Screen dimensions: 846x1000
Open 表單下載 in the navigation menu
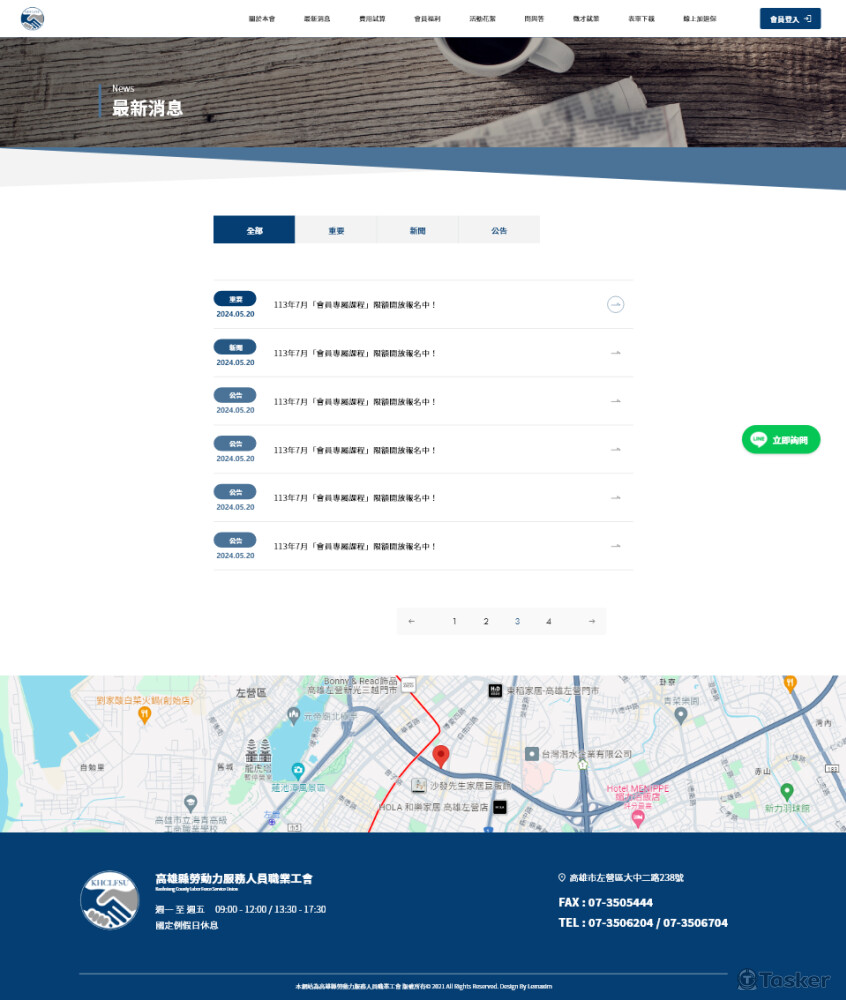click(x=642, y=19)
